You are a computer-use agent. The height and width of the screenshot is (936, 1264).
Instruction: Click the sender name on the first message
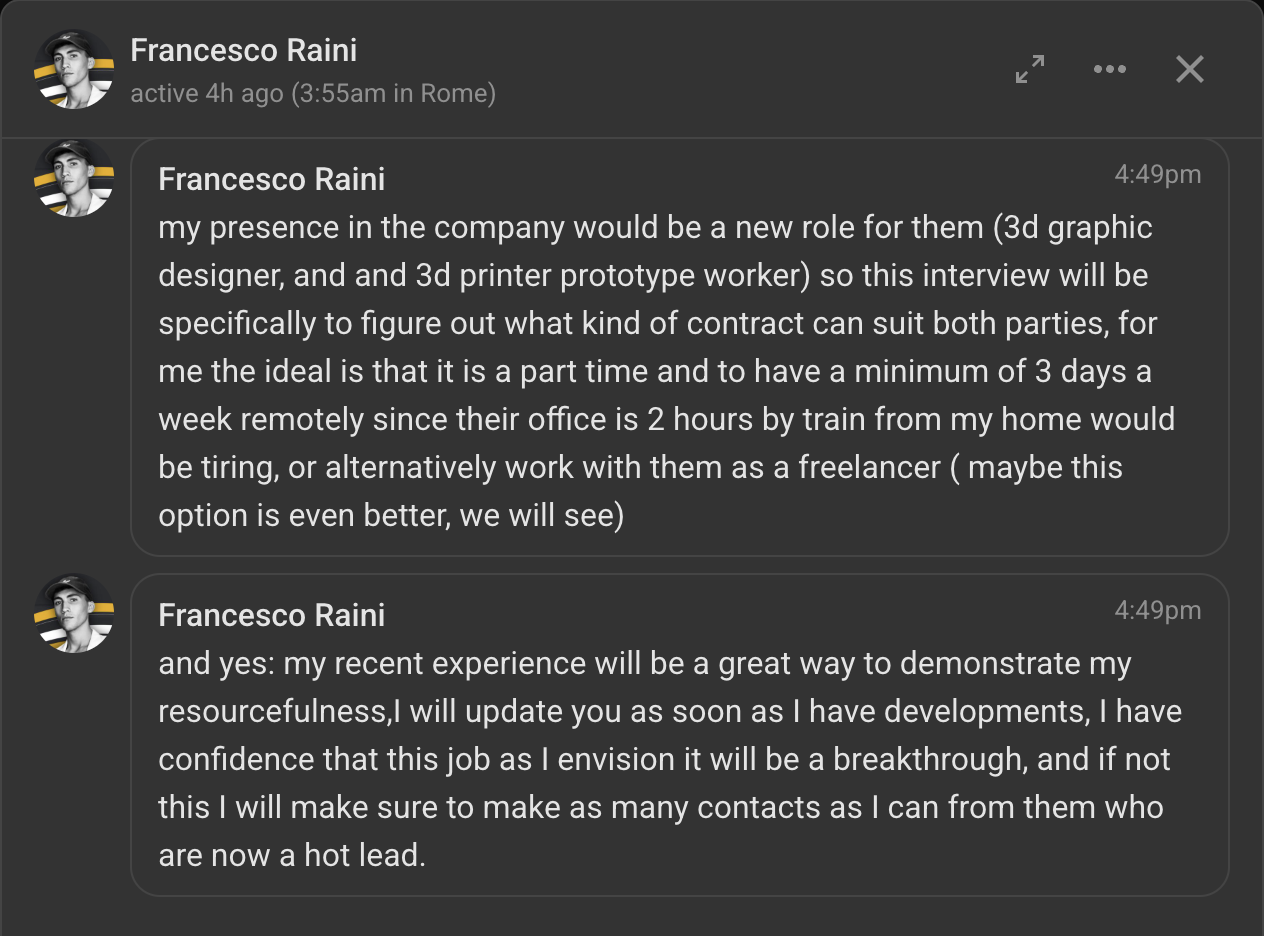click(x=271, y=179)
